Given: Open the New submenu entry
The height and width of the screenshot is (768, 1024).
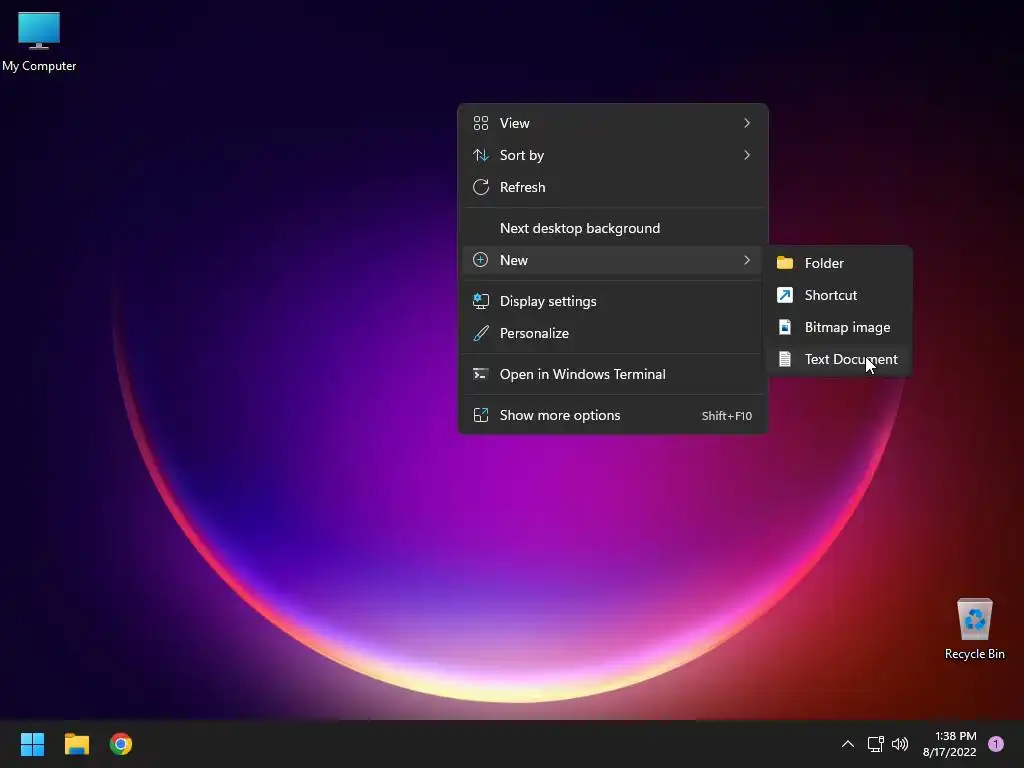Looking at the screenshot, I should point(613,260).
